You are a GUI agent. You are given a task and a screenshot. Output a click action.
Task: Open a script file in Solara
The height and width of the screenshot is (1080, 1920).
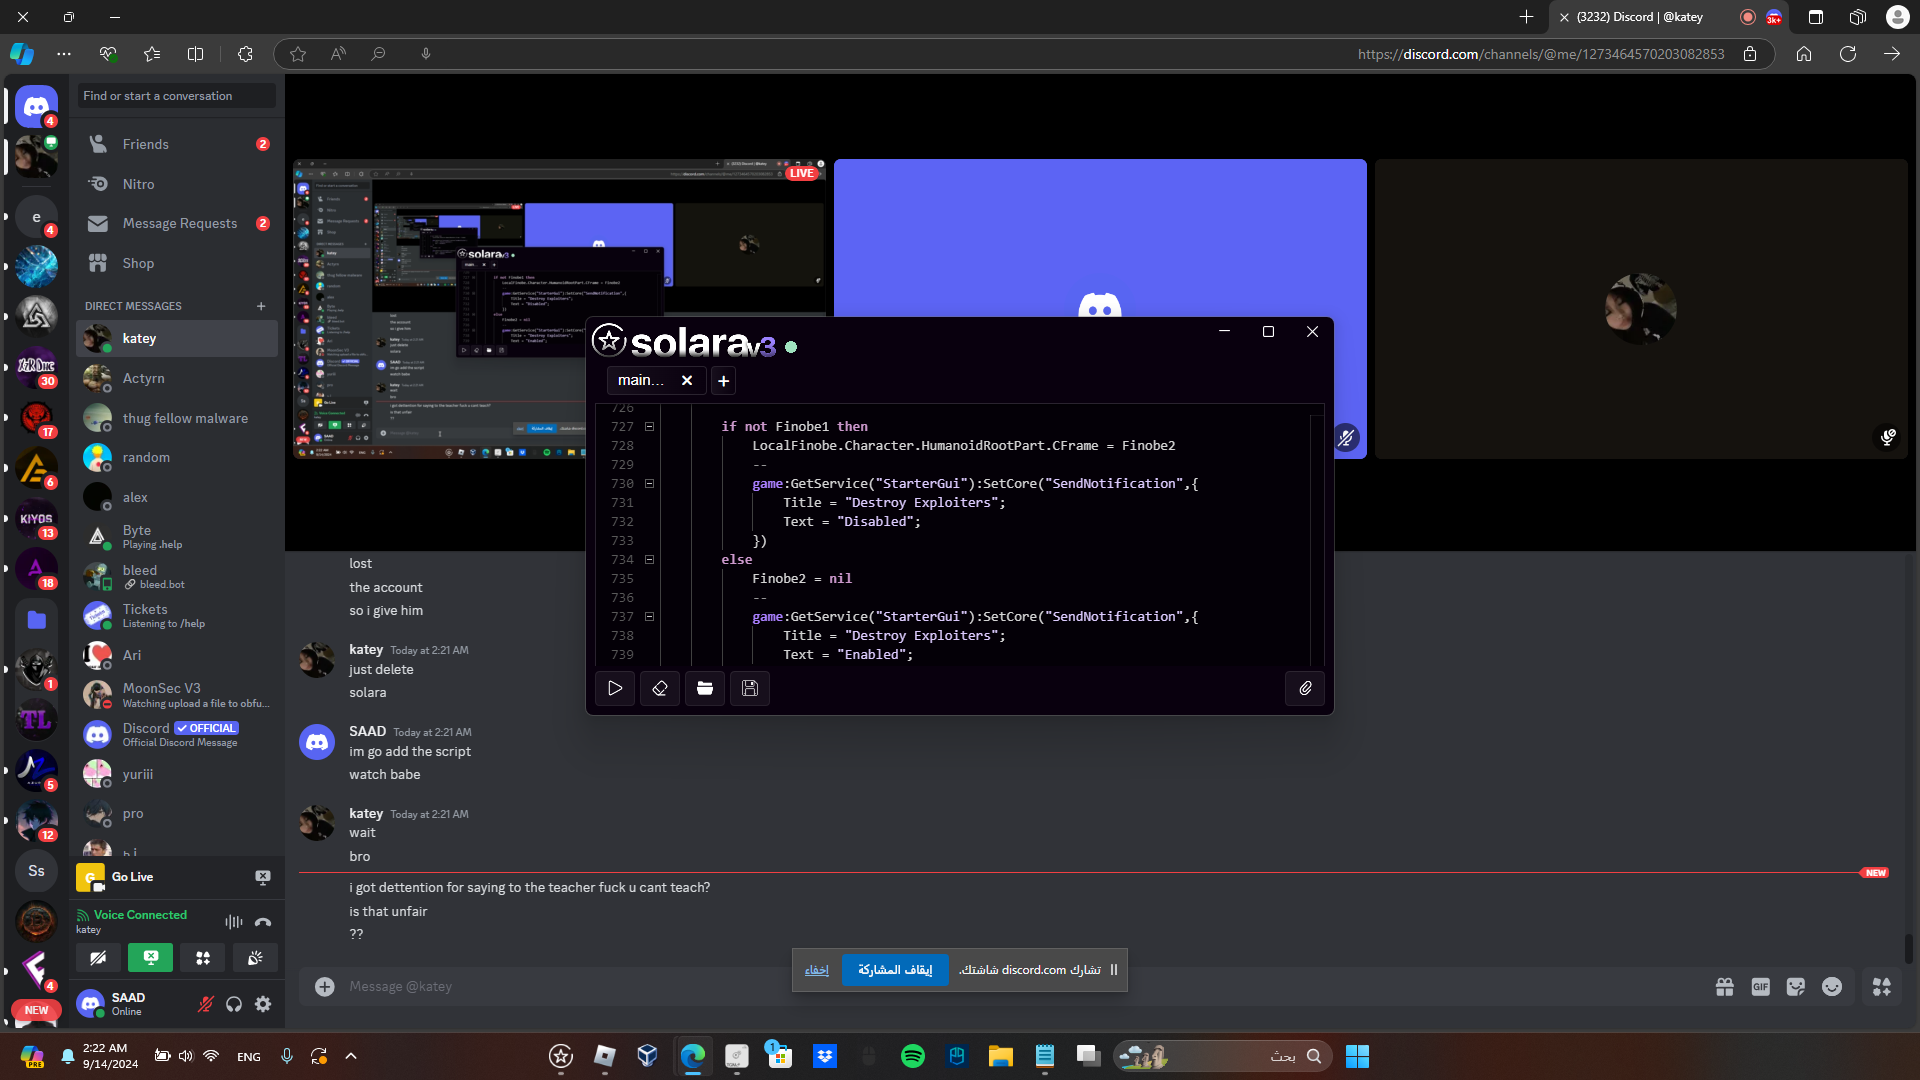tap(705, 688)
